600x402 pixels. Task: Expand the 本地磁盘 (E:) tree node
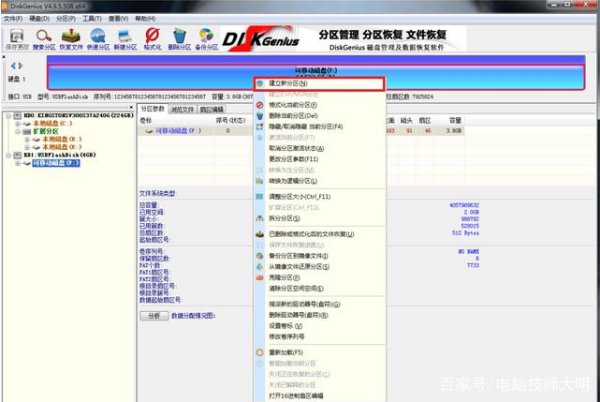(x=27, y=147)
